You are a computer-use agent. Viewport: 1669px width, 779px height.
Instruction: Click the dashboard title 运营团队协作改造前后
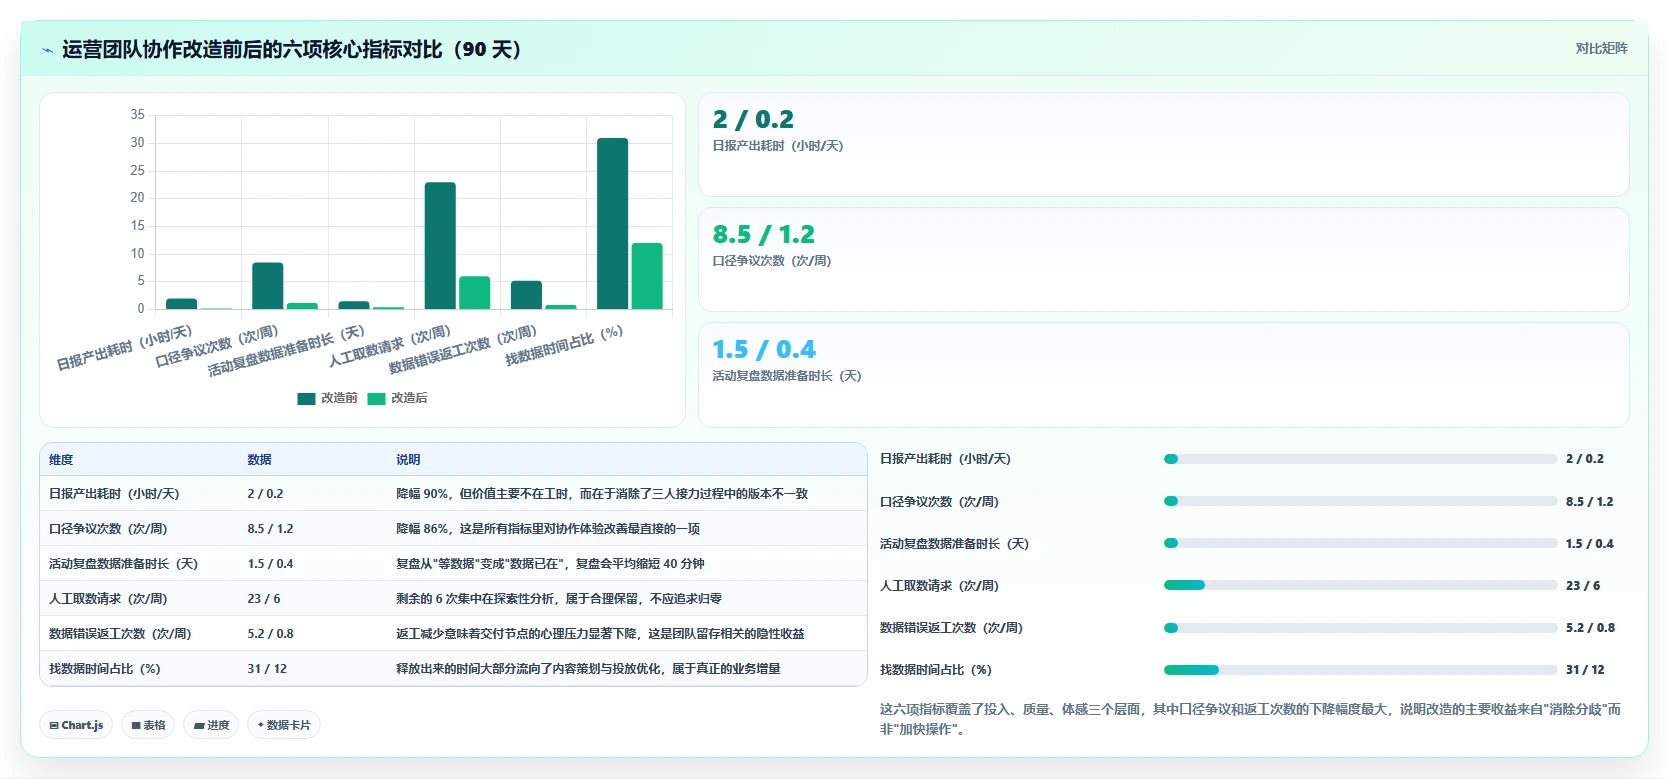coord(291,50)
